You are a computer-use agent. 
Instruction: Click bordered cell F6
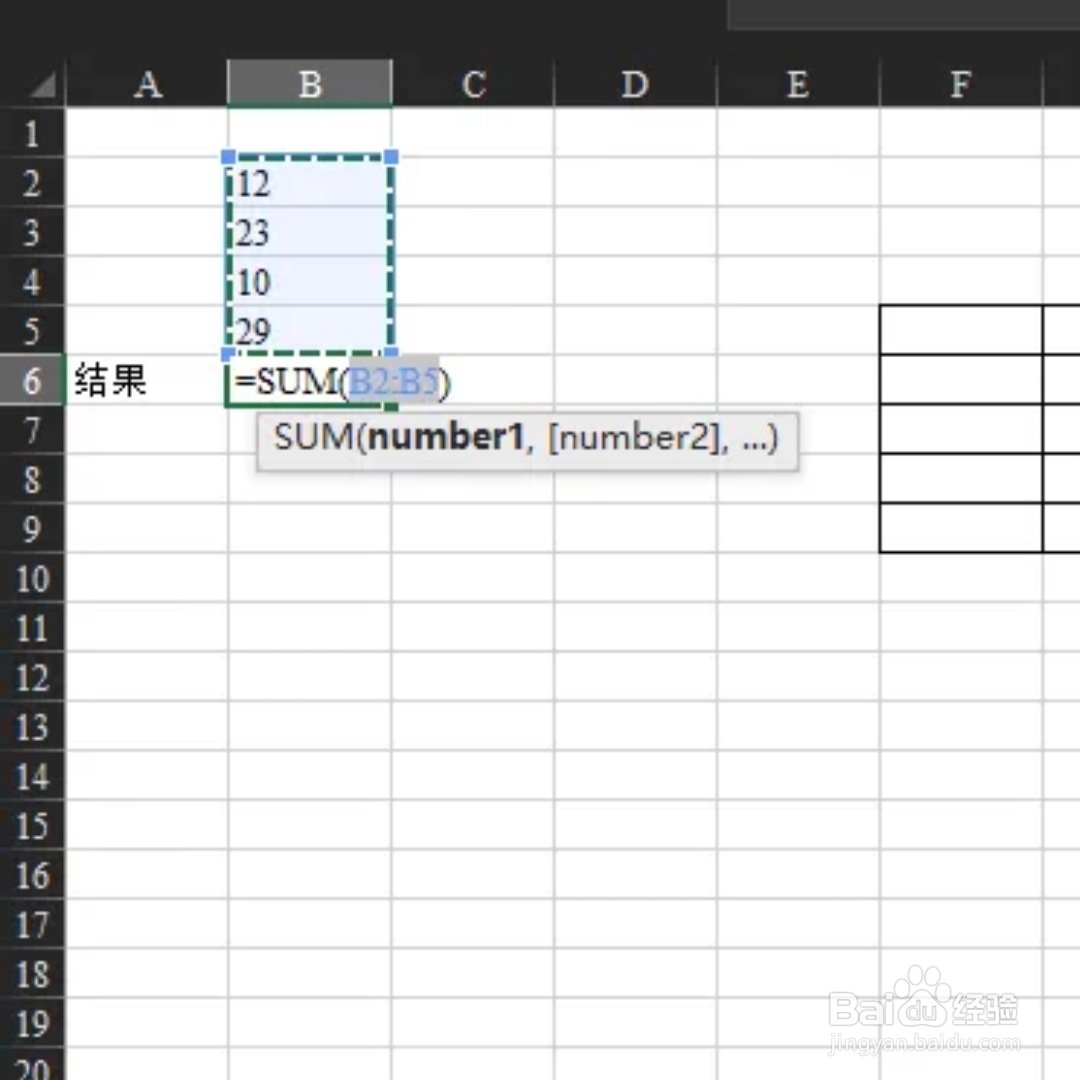point(962,380)
